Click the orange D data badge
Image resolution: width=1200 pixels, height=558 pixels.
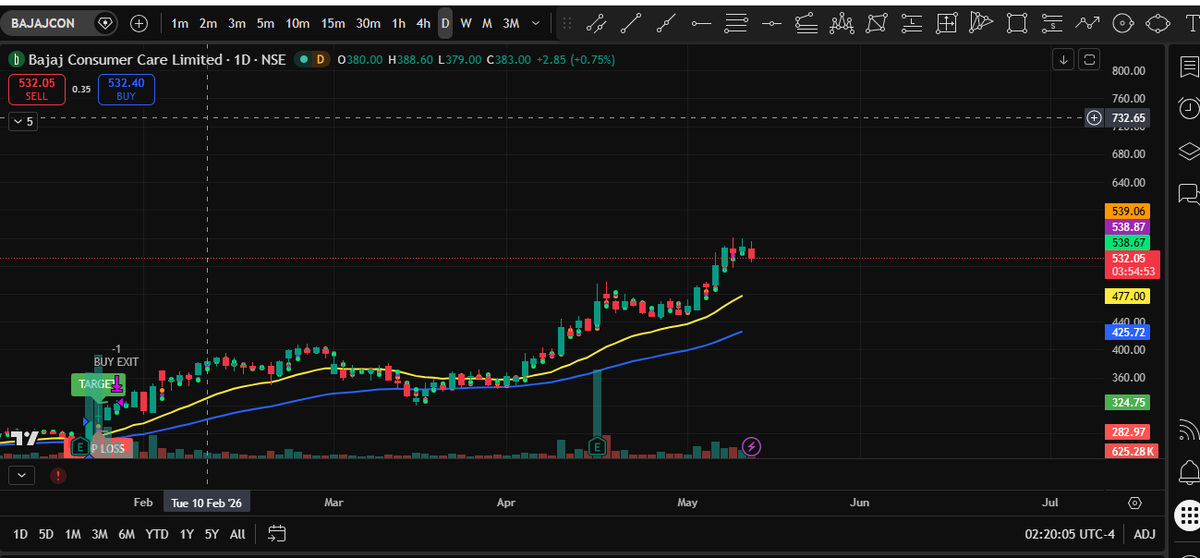coord(321,60)
